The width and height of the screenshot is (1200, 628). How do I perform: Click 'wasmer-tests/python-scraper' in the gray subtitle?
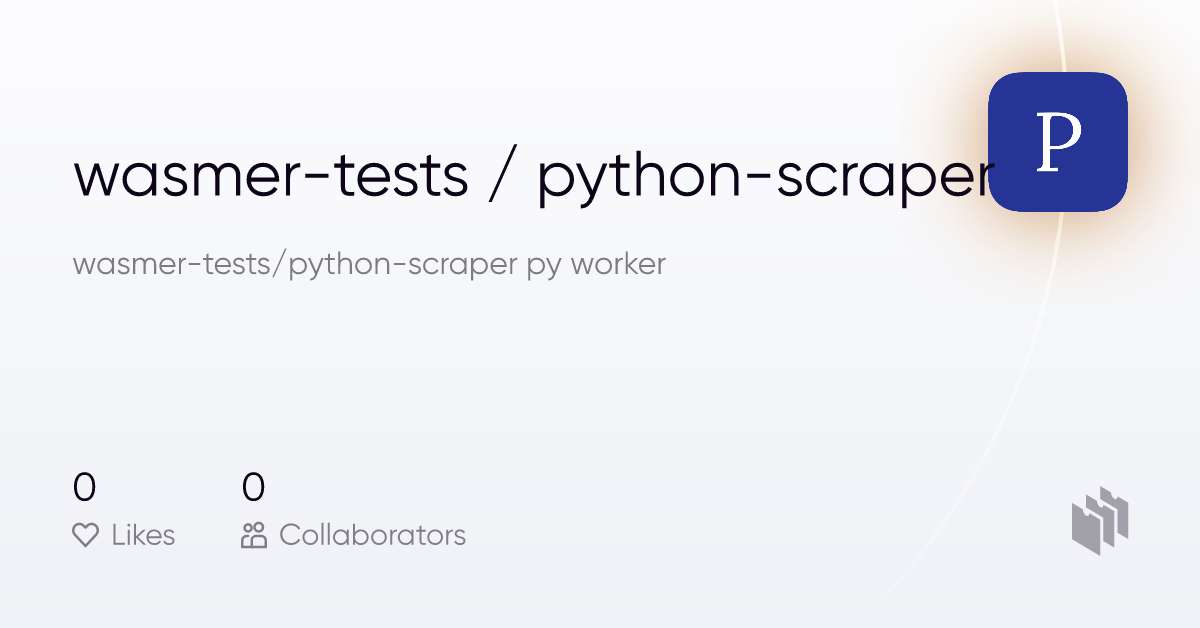295,266
